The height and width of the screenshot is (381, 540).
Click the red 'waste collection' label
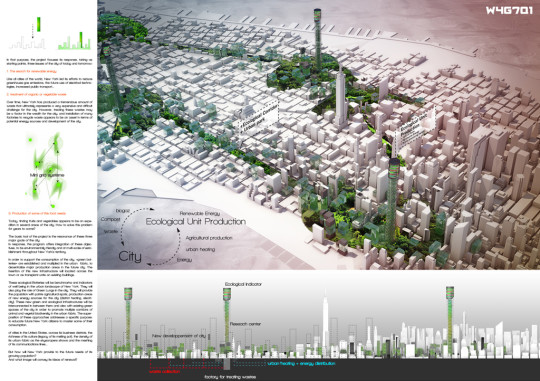[165, 372]
